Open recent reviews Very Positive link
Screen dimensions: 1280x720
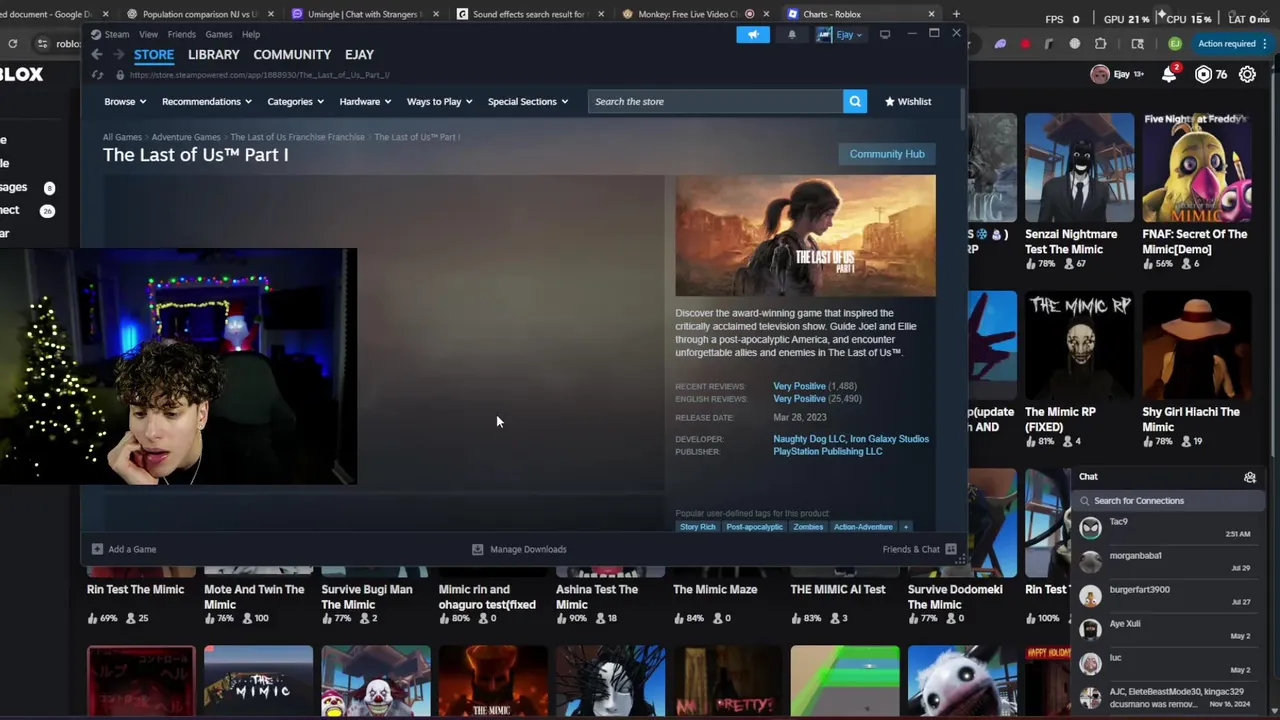point(799,386)
